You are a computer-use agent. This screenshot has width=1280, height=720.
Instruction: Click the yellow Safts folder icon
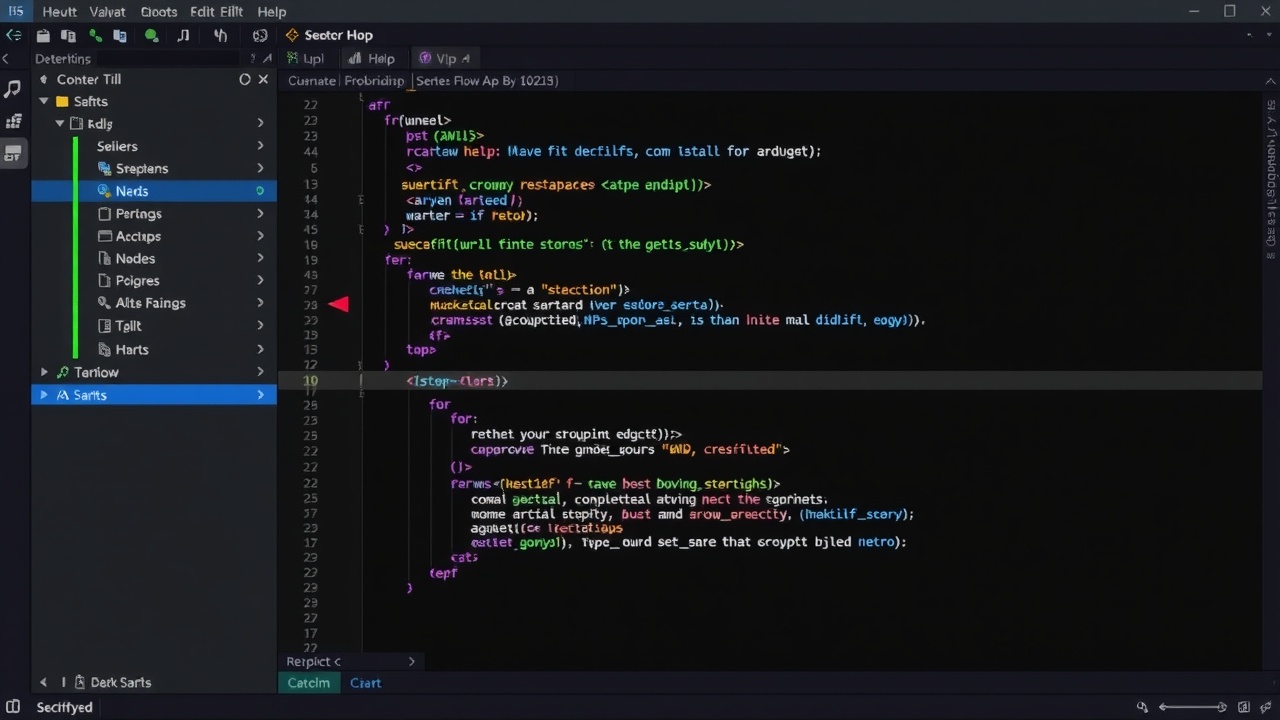coord(62,101)
